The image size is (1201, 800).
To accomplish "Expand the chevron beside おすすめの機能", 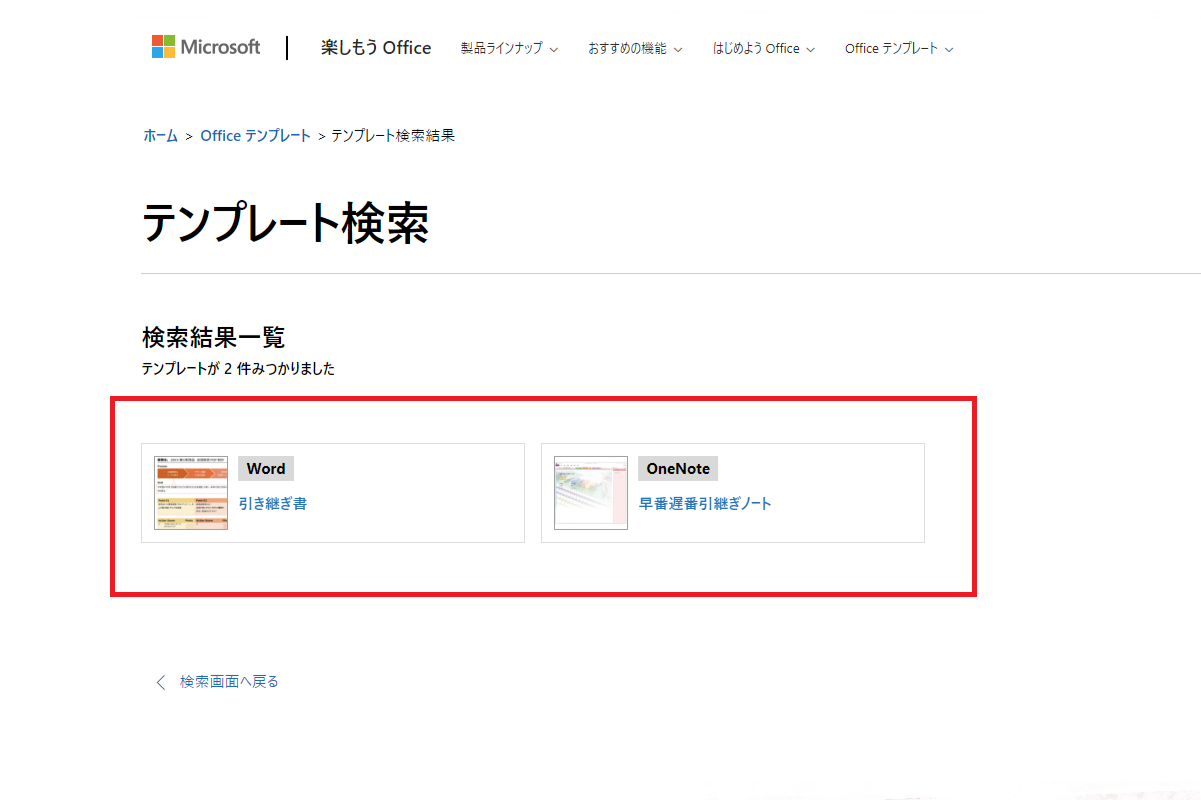I will pyautogui.click(x=678, y=49).
